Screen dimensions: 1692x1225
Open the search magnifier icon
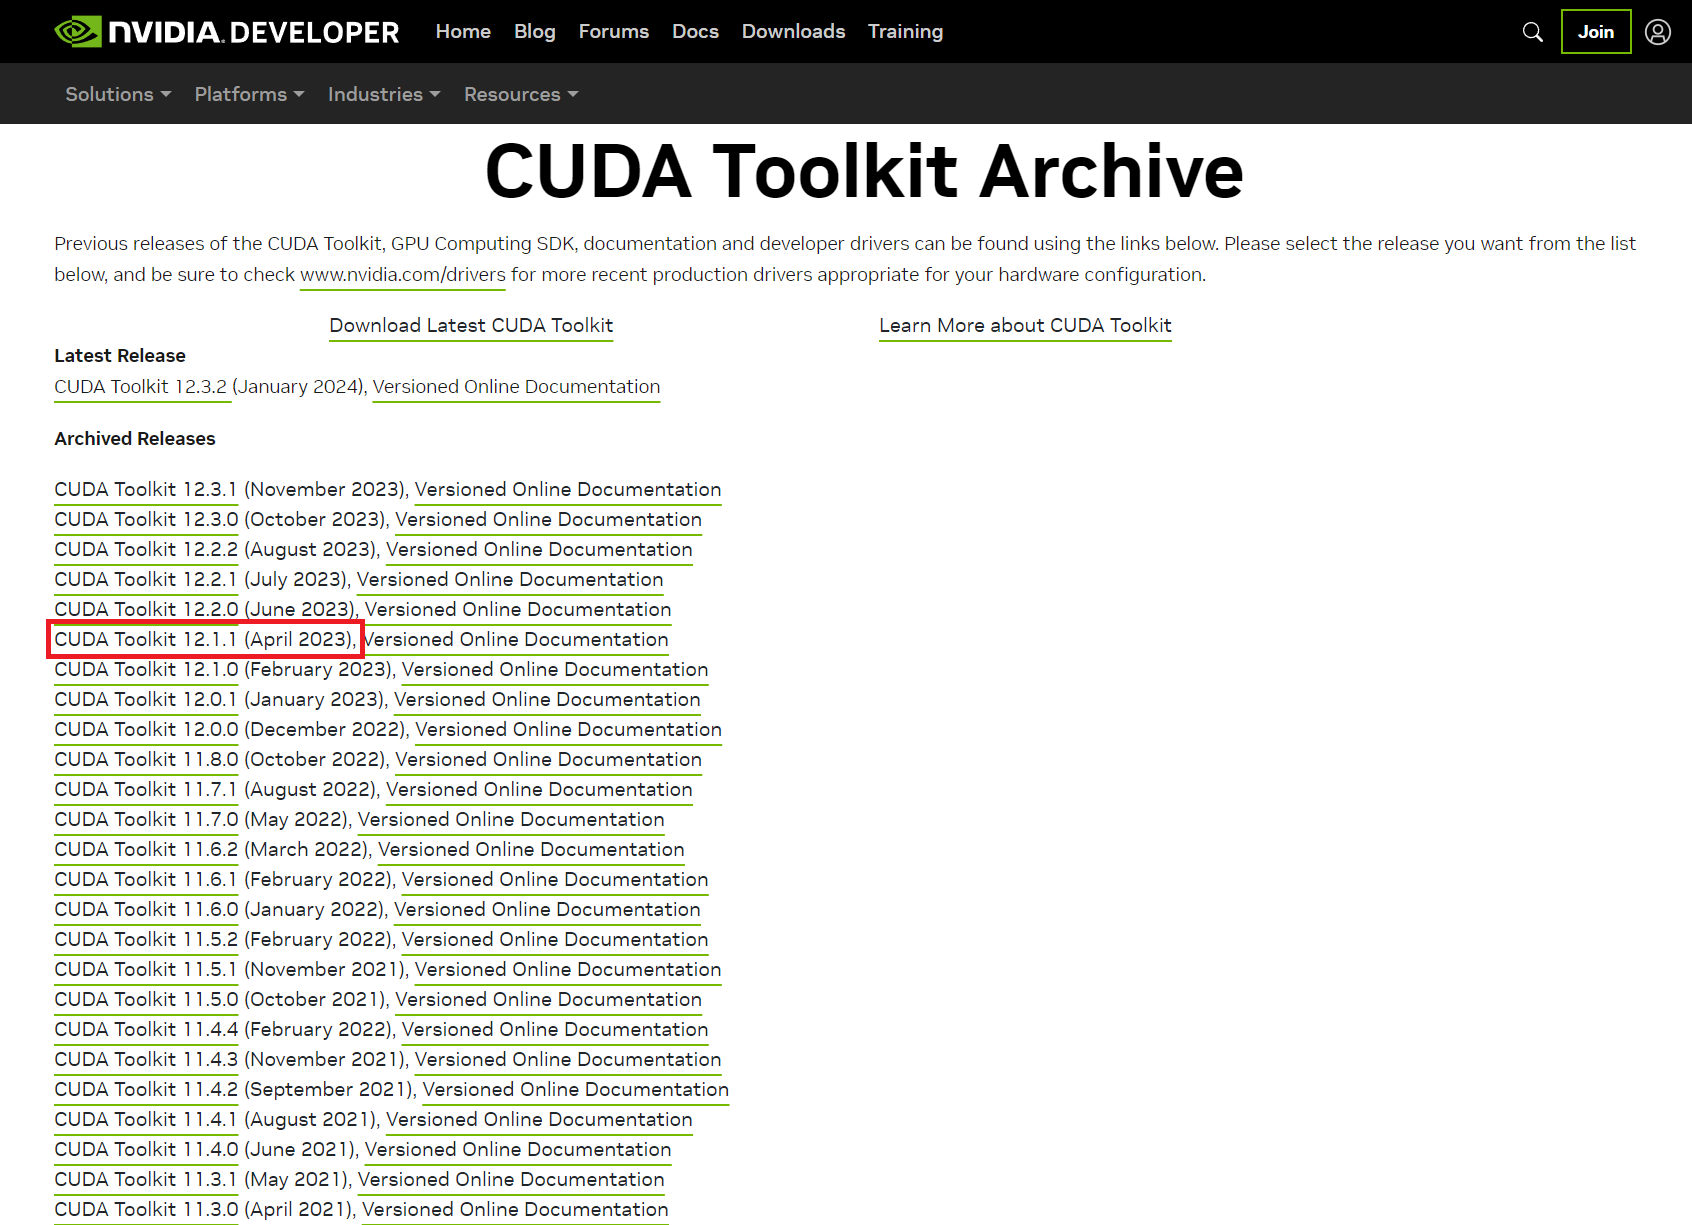click(x=1532, y=32)
